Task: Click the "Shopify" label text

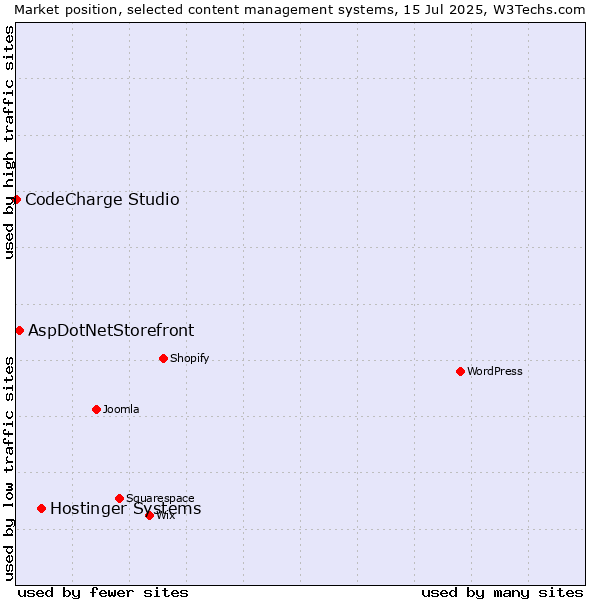Action: (189, 359)
